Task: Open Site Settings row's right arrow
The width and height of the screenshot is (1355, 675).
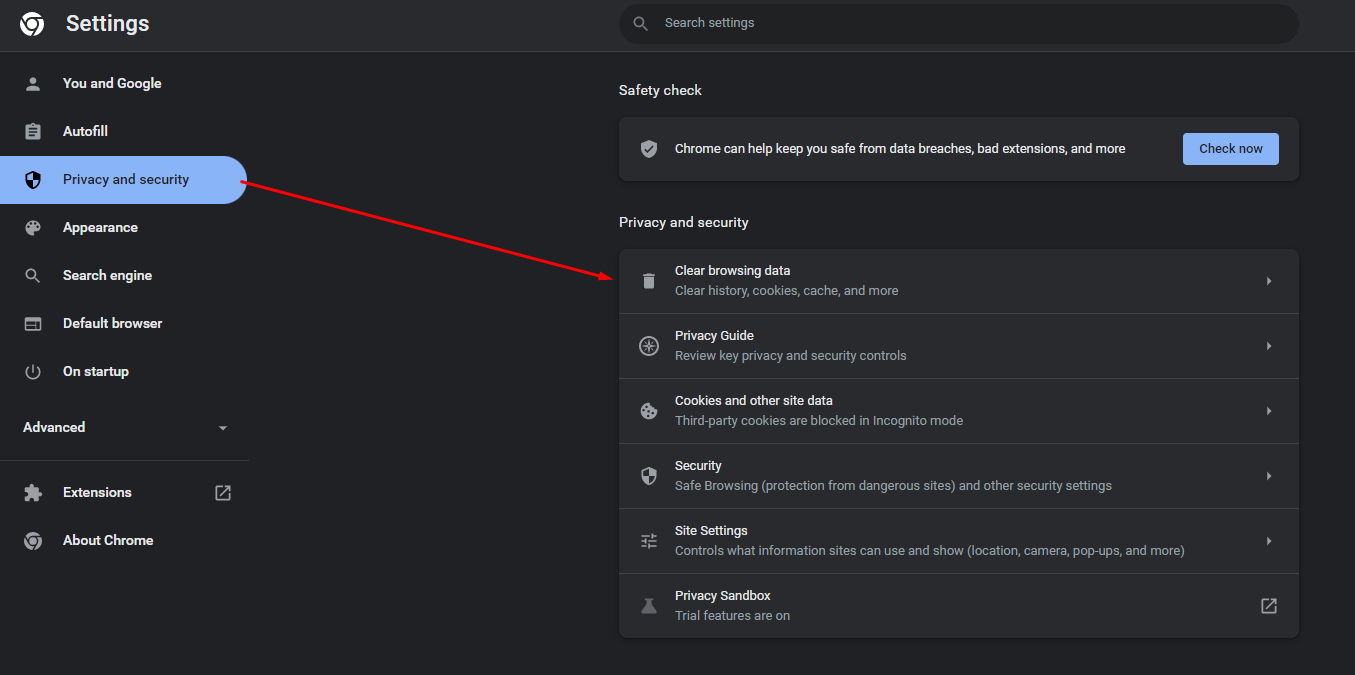Action: pos(1269,541)
